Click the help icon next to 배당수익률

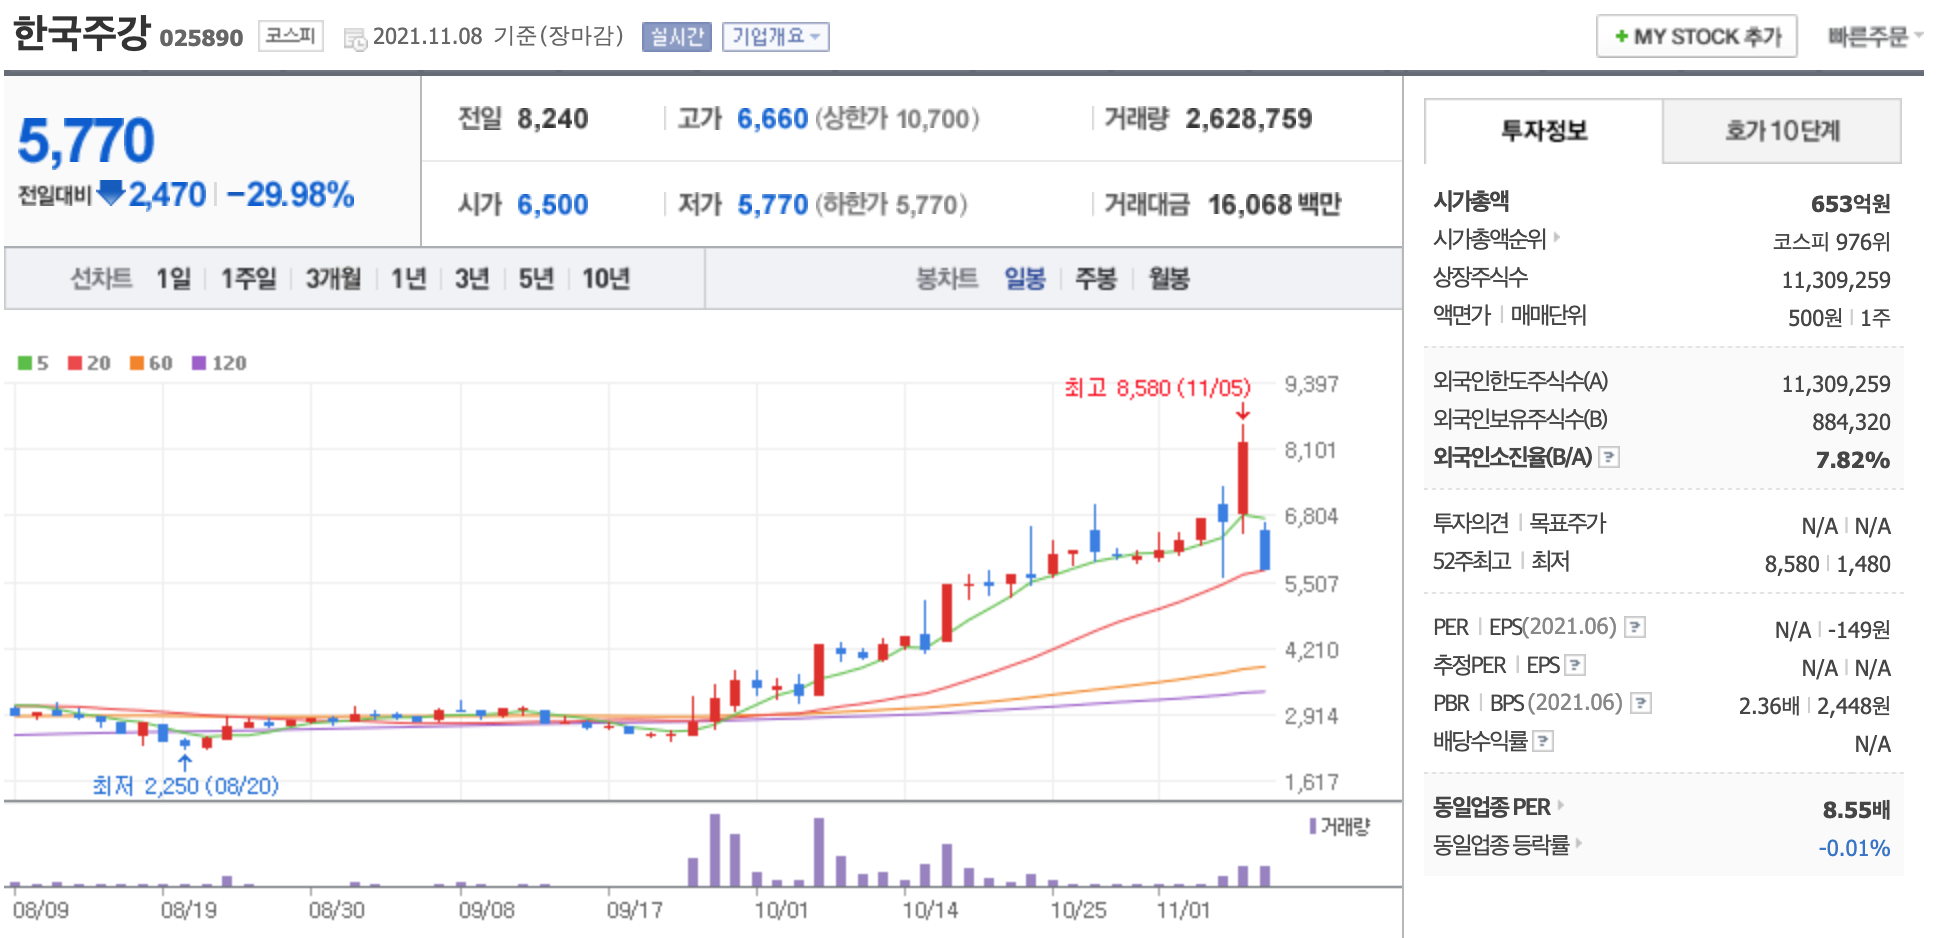(x=1543, y=741)
